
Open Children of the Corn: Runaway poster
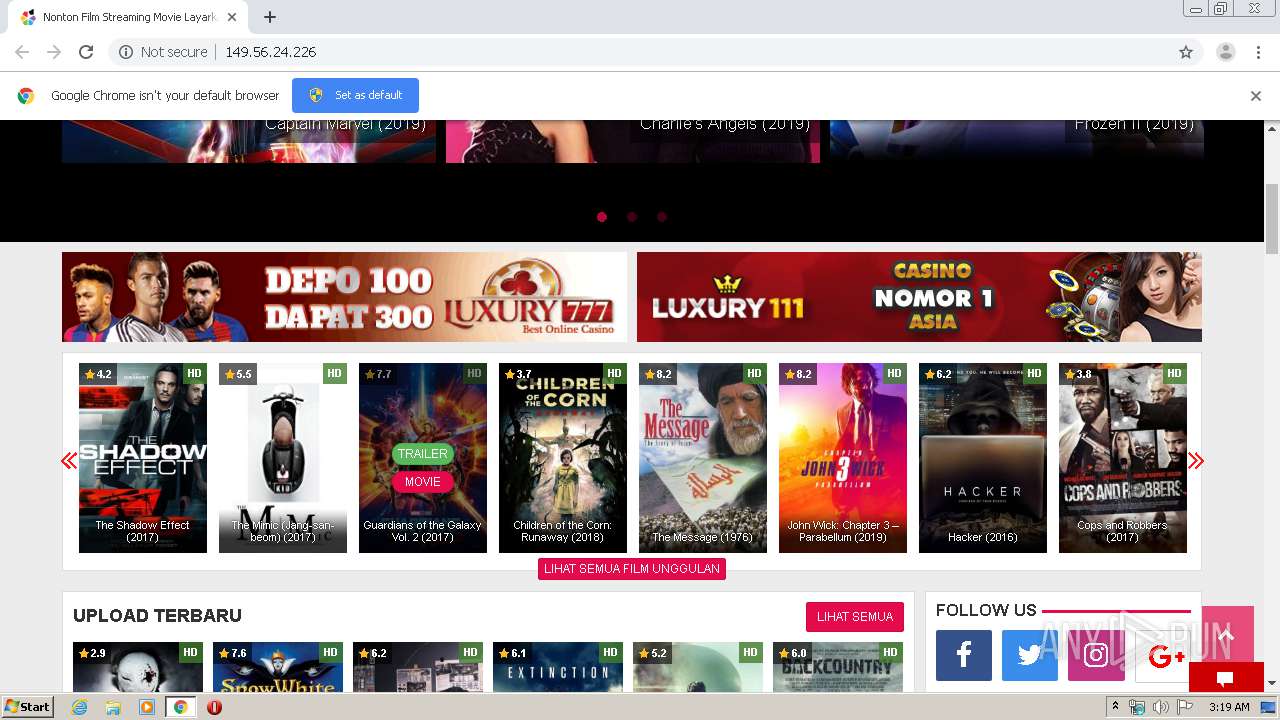[x=563, y=458]
